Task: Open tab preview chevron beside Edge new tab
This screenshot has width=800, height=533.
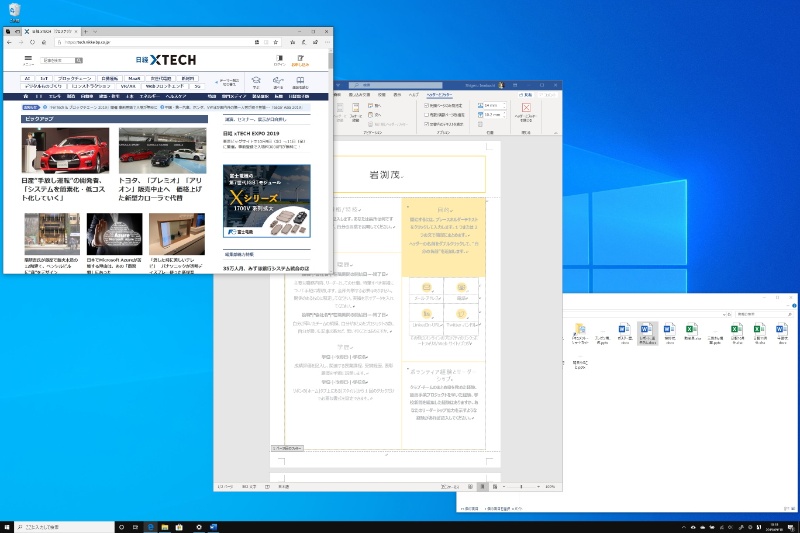Action: [95, 32]
